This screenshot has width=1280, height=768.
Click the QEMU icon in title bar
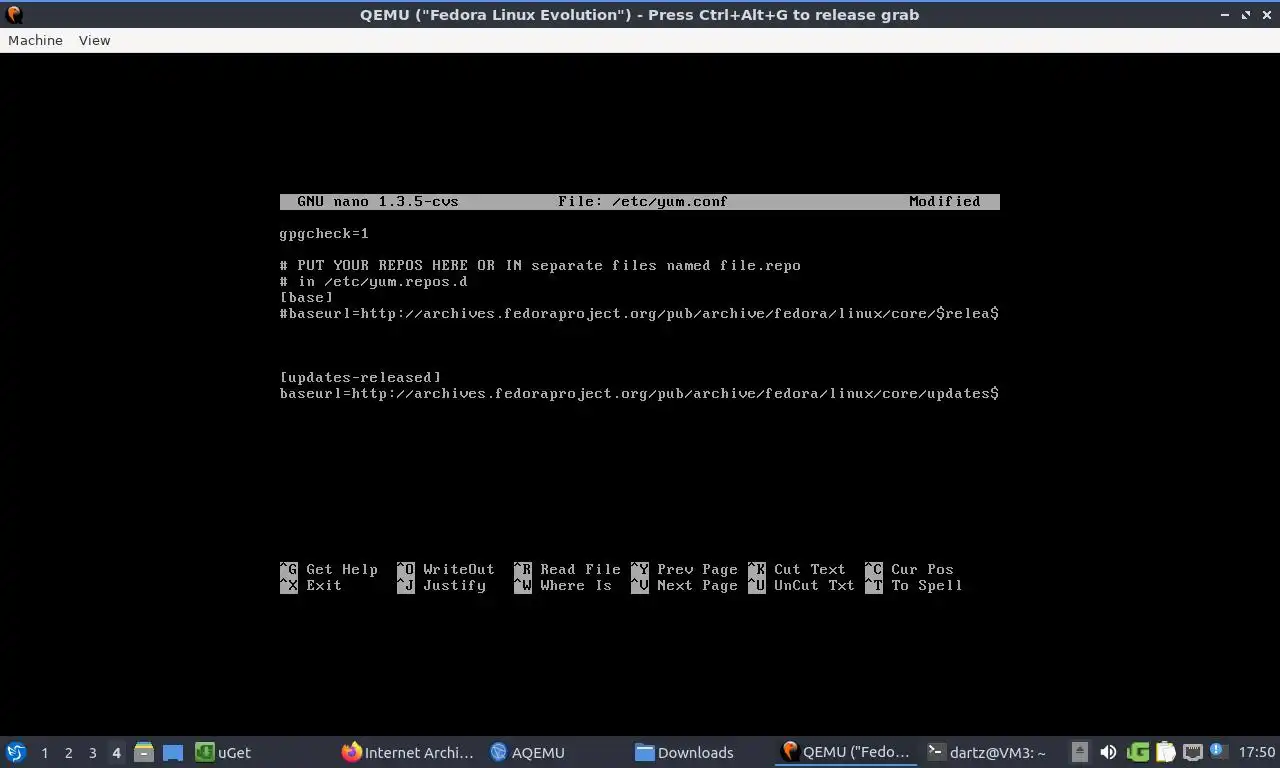pos(14,15)
